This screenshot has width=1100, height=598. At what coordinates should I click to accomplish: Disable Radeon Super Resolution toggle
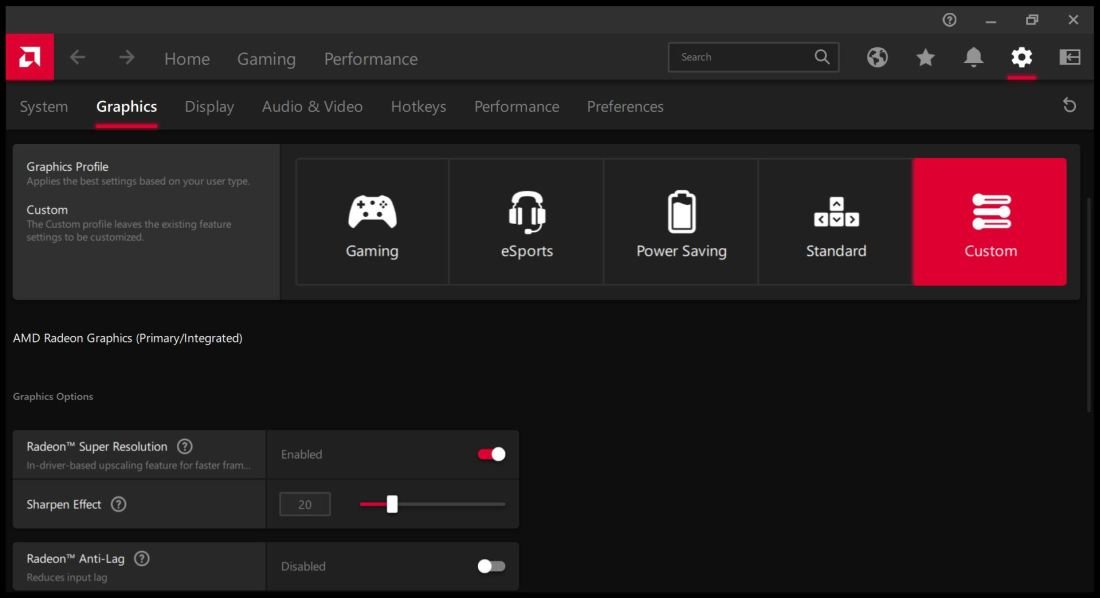[491, 454]
